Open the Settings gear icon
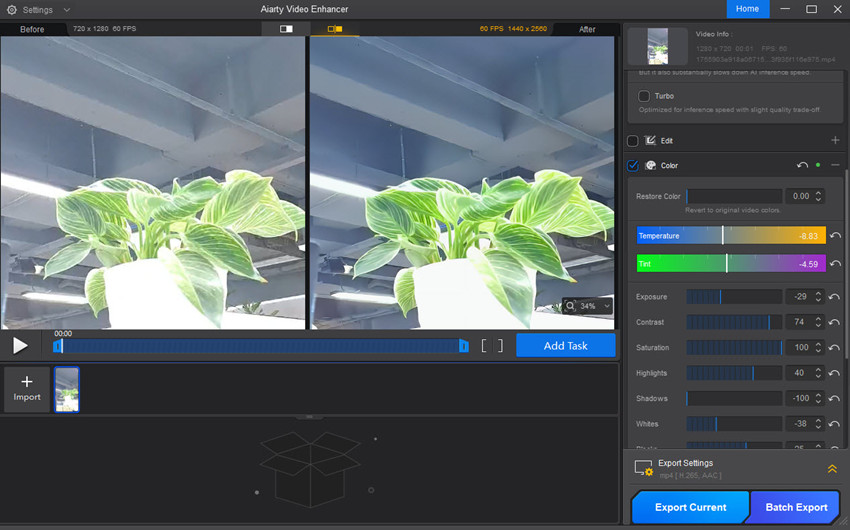This screenshot has height=530, width=850. click(x=11, y=10)
